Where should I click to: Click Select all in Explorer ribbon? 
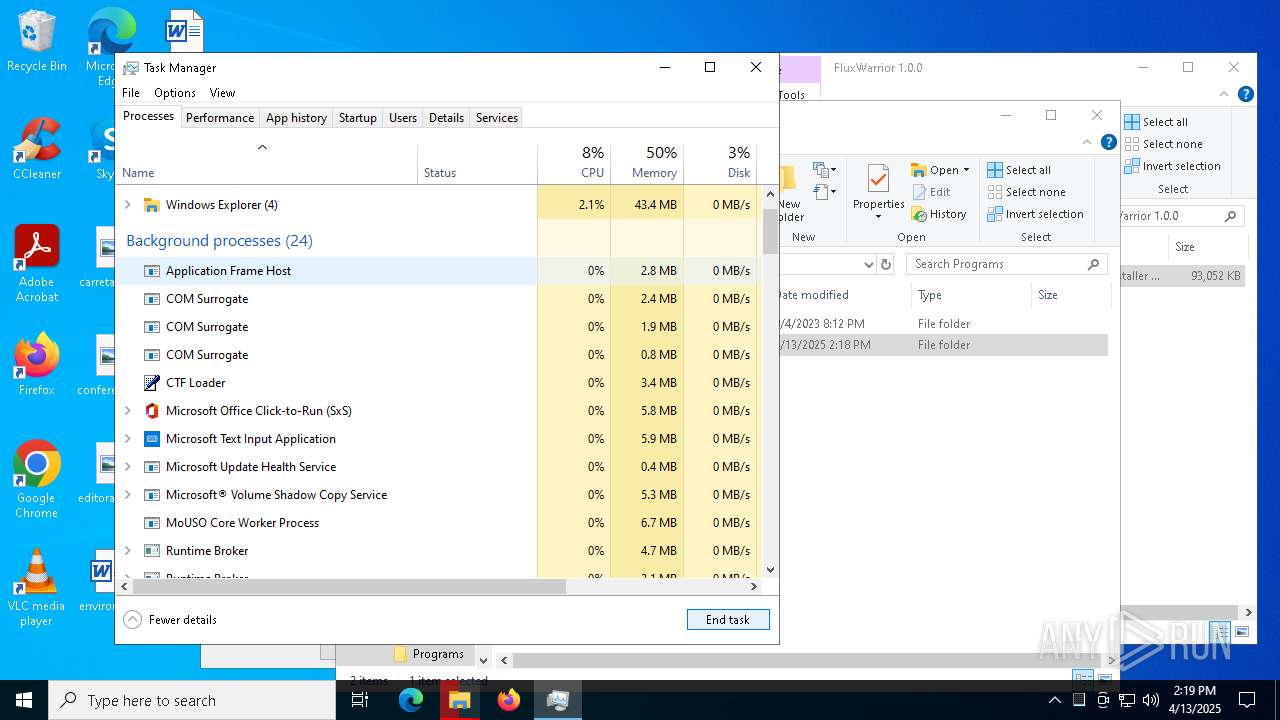click(1019, 170)
